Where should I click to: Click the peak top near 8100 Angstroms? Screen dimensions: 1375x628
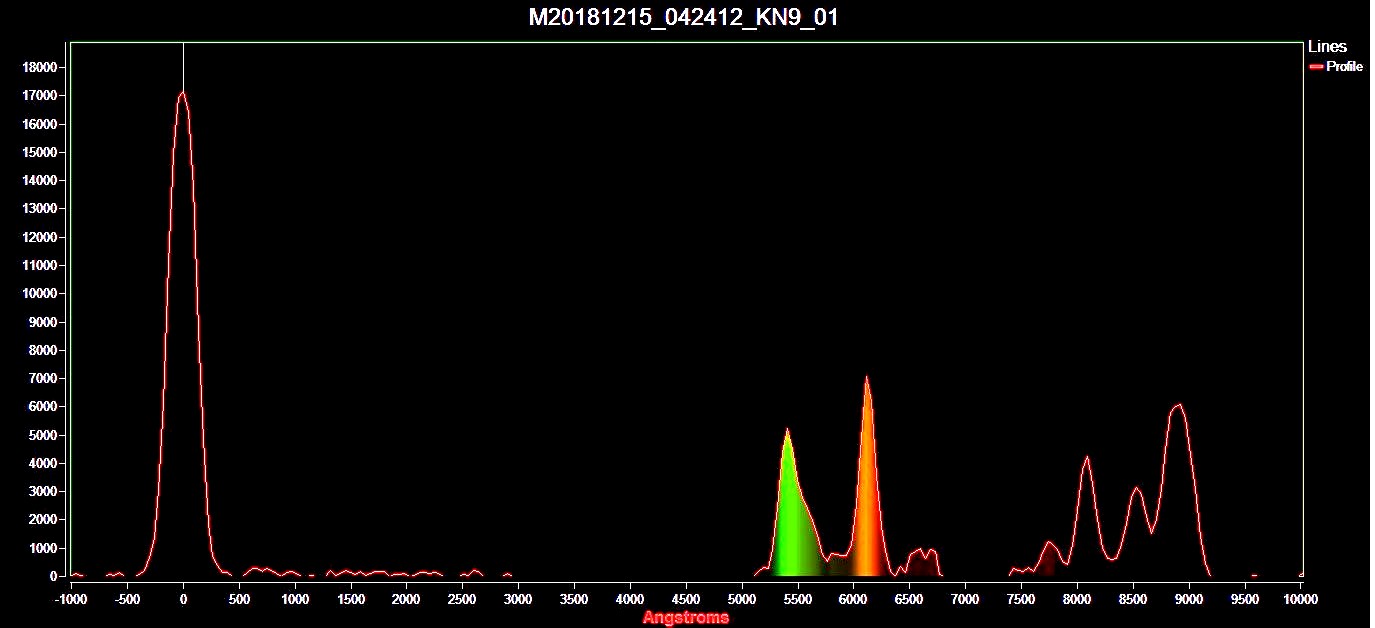1087,458
